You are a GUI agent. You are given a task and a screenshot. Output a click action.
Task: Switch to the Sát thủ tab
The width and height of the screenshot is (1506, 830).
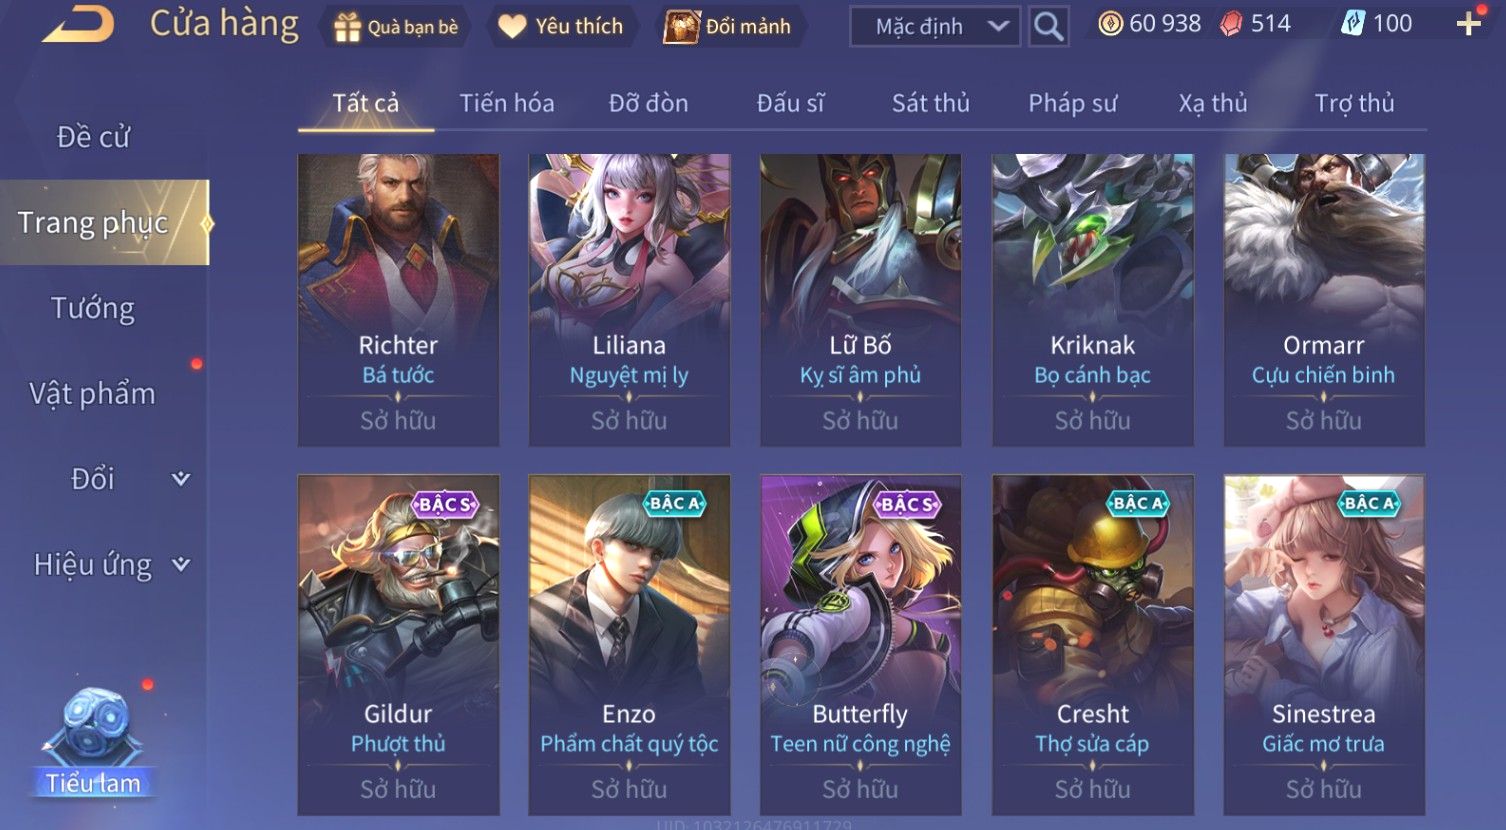(x=930, y=103)
